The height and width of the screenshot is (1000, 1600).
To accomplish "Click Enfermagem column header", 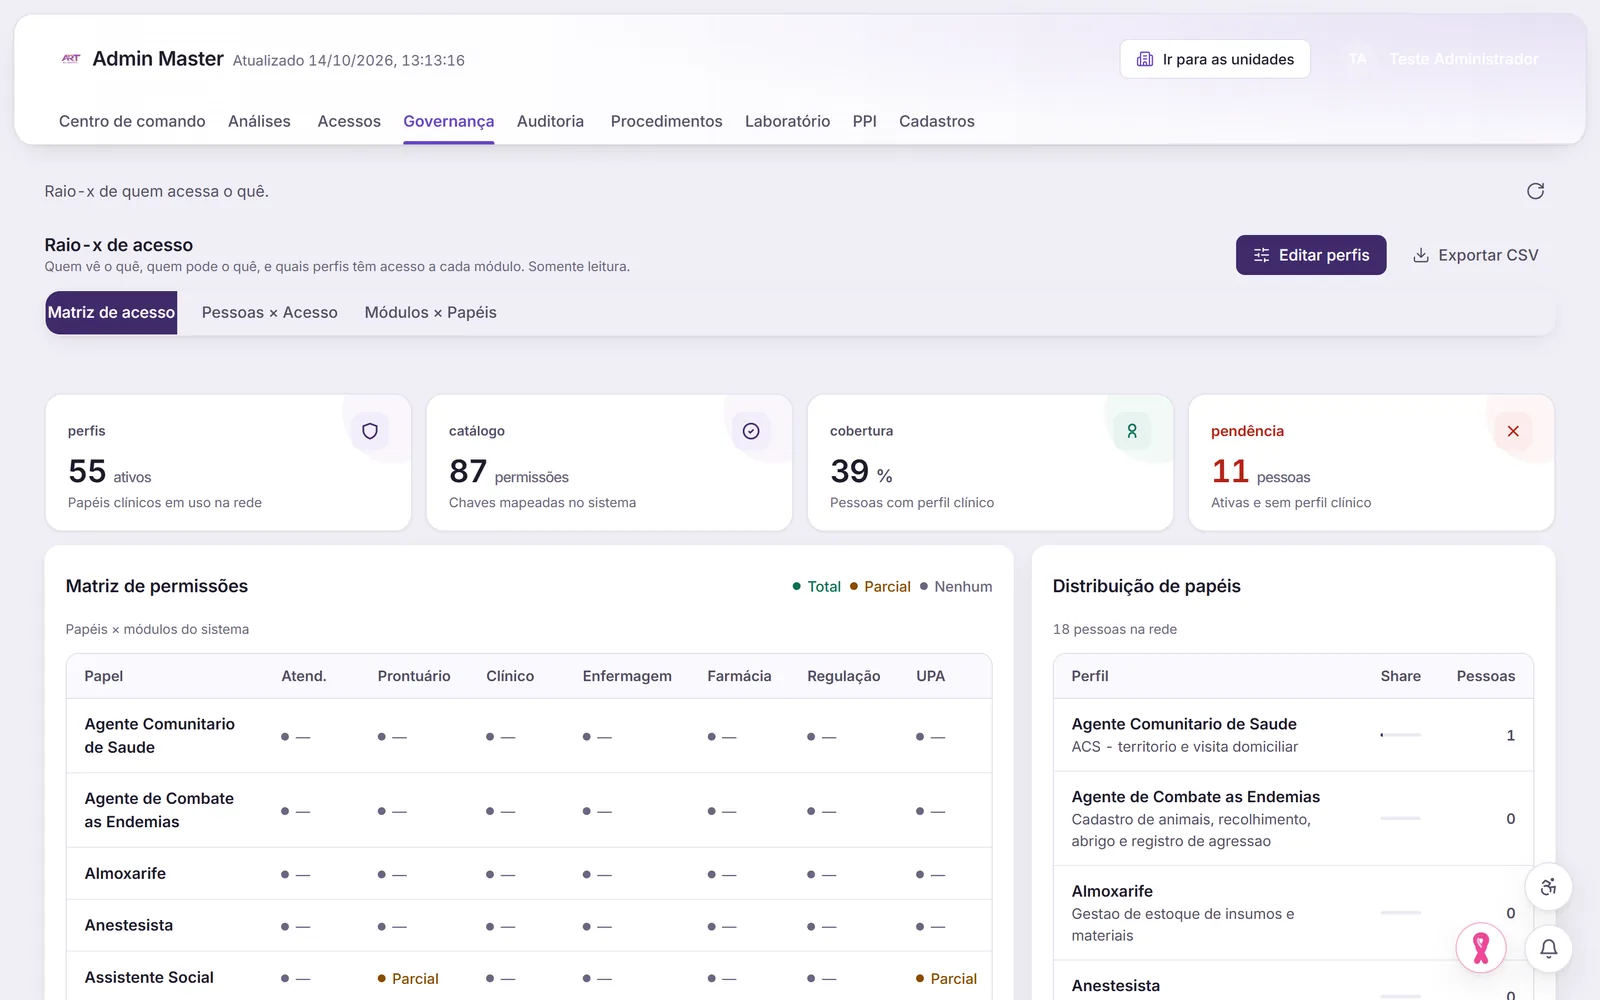I will coord(627,676).
